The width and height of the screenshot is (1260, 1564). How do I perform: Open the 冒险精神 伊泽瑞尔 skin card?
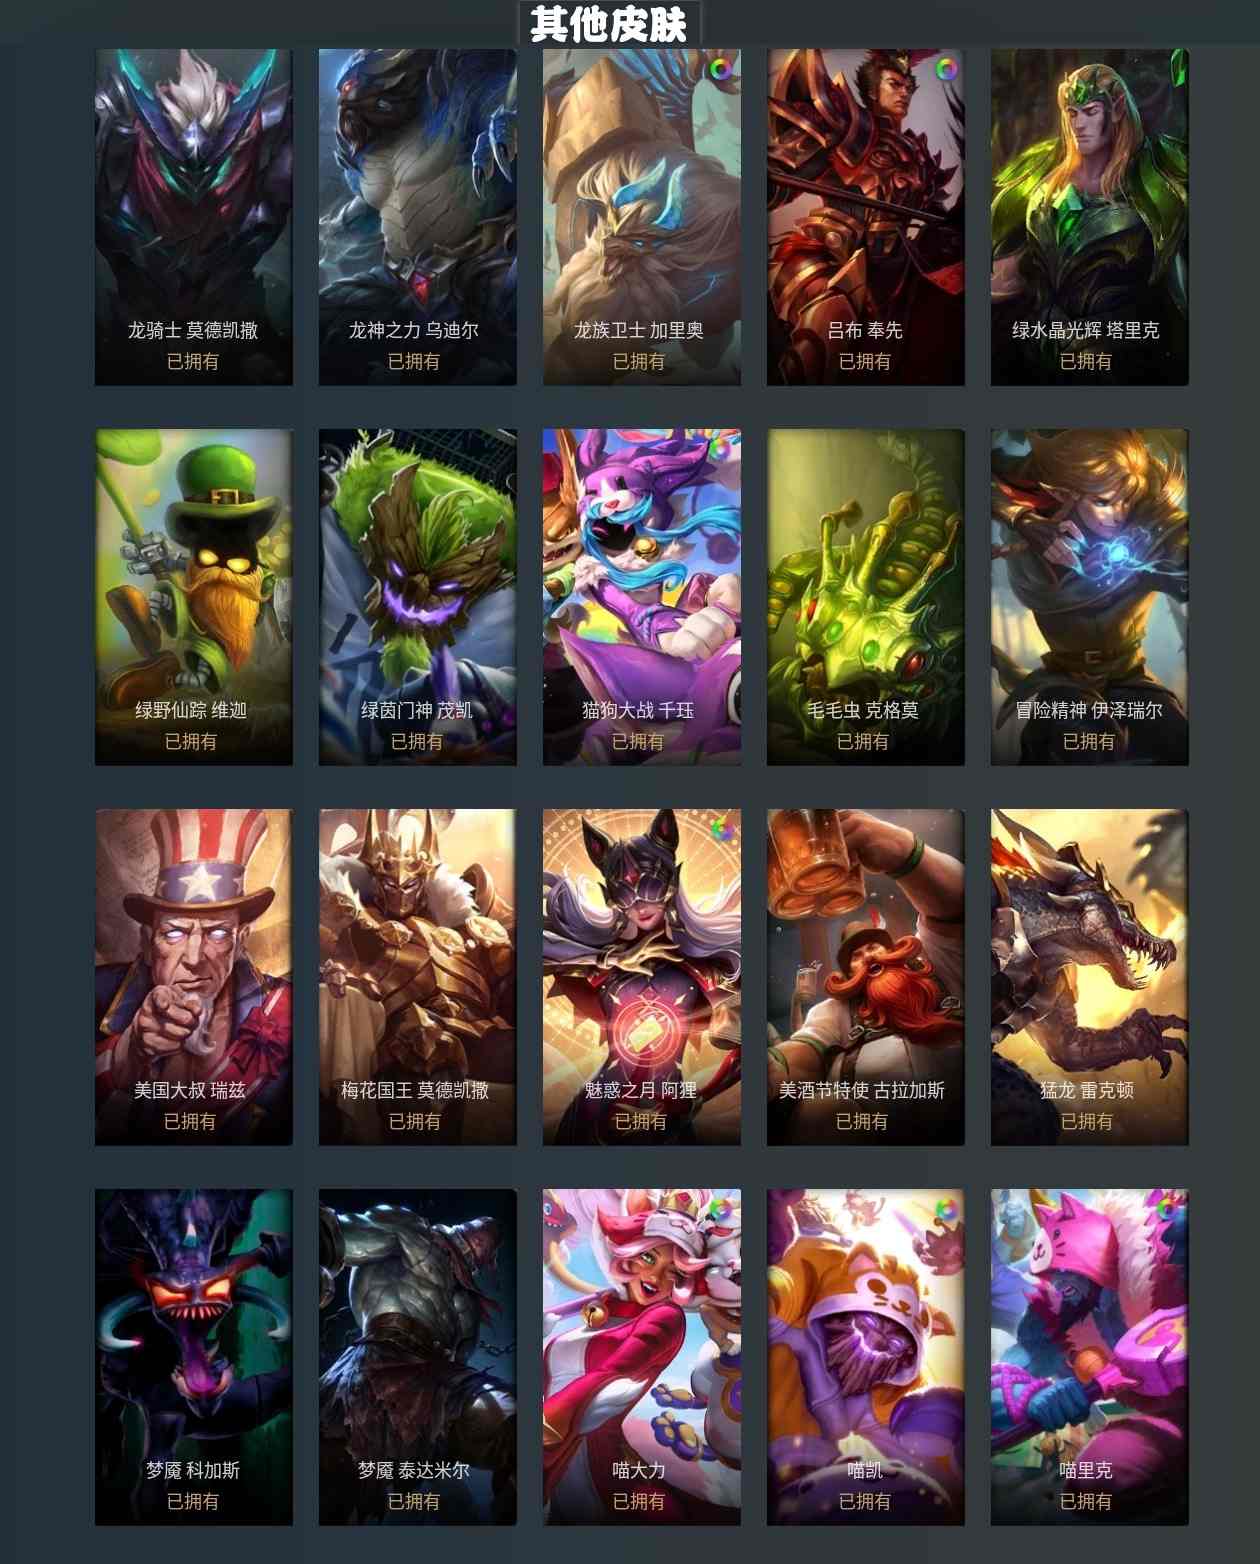(1090, 597)
